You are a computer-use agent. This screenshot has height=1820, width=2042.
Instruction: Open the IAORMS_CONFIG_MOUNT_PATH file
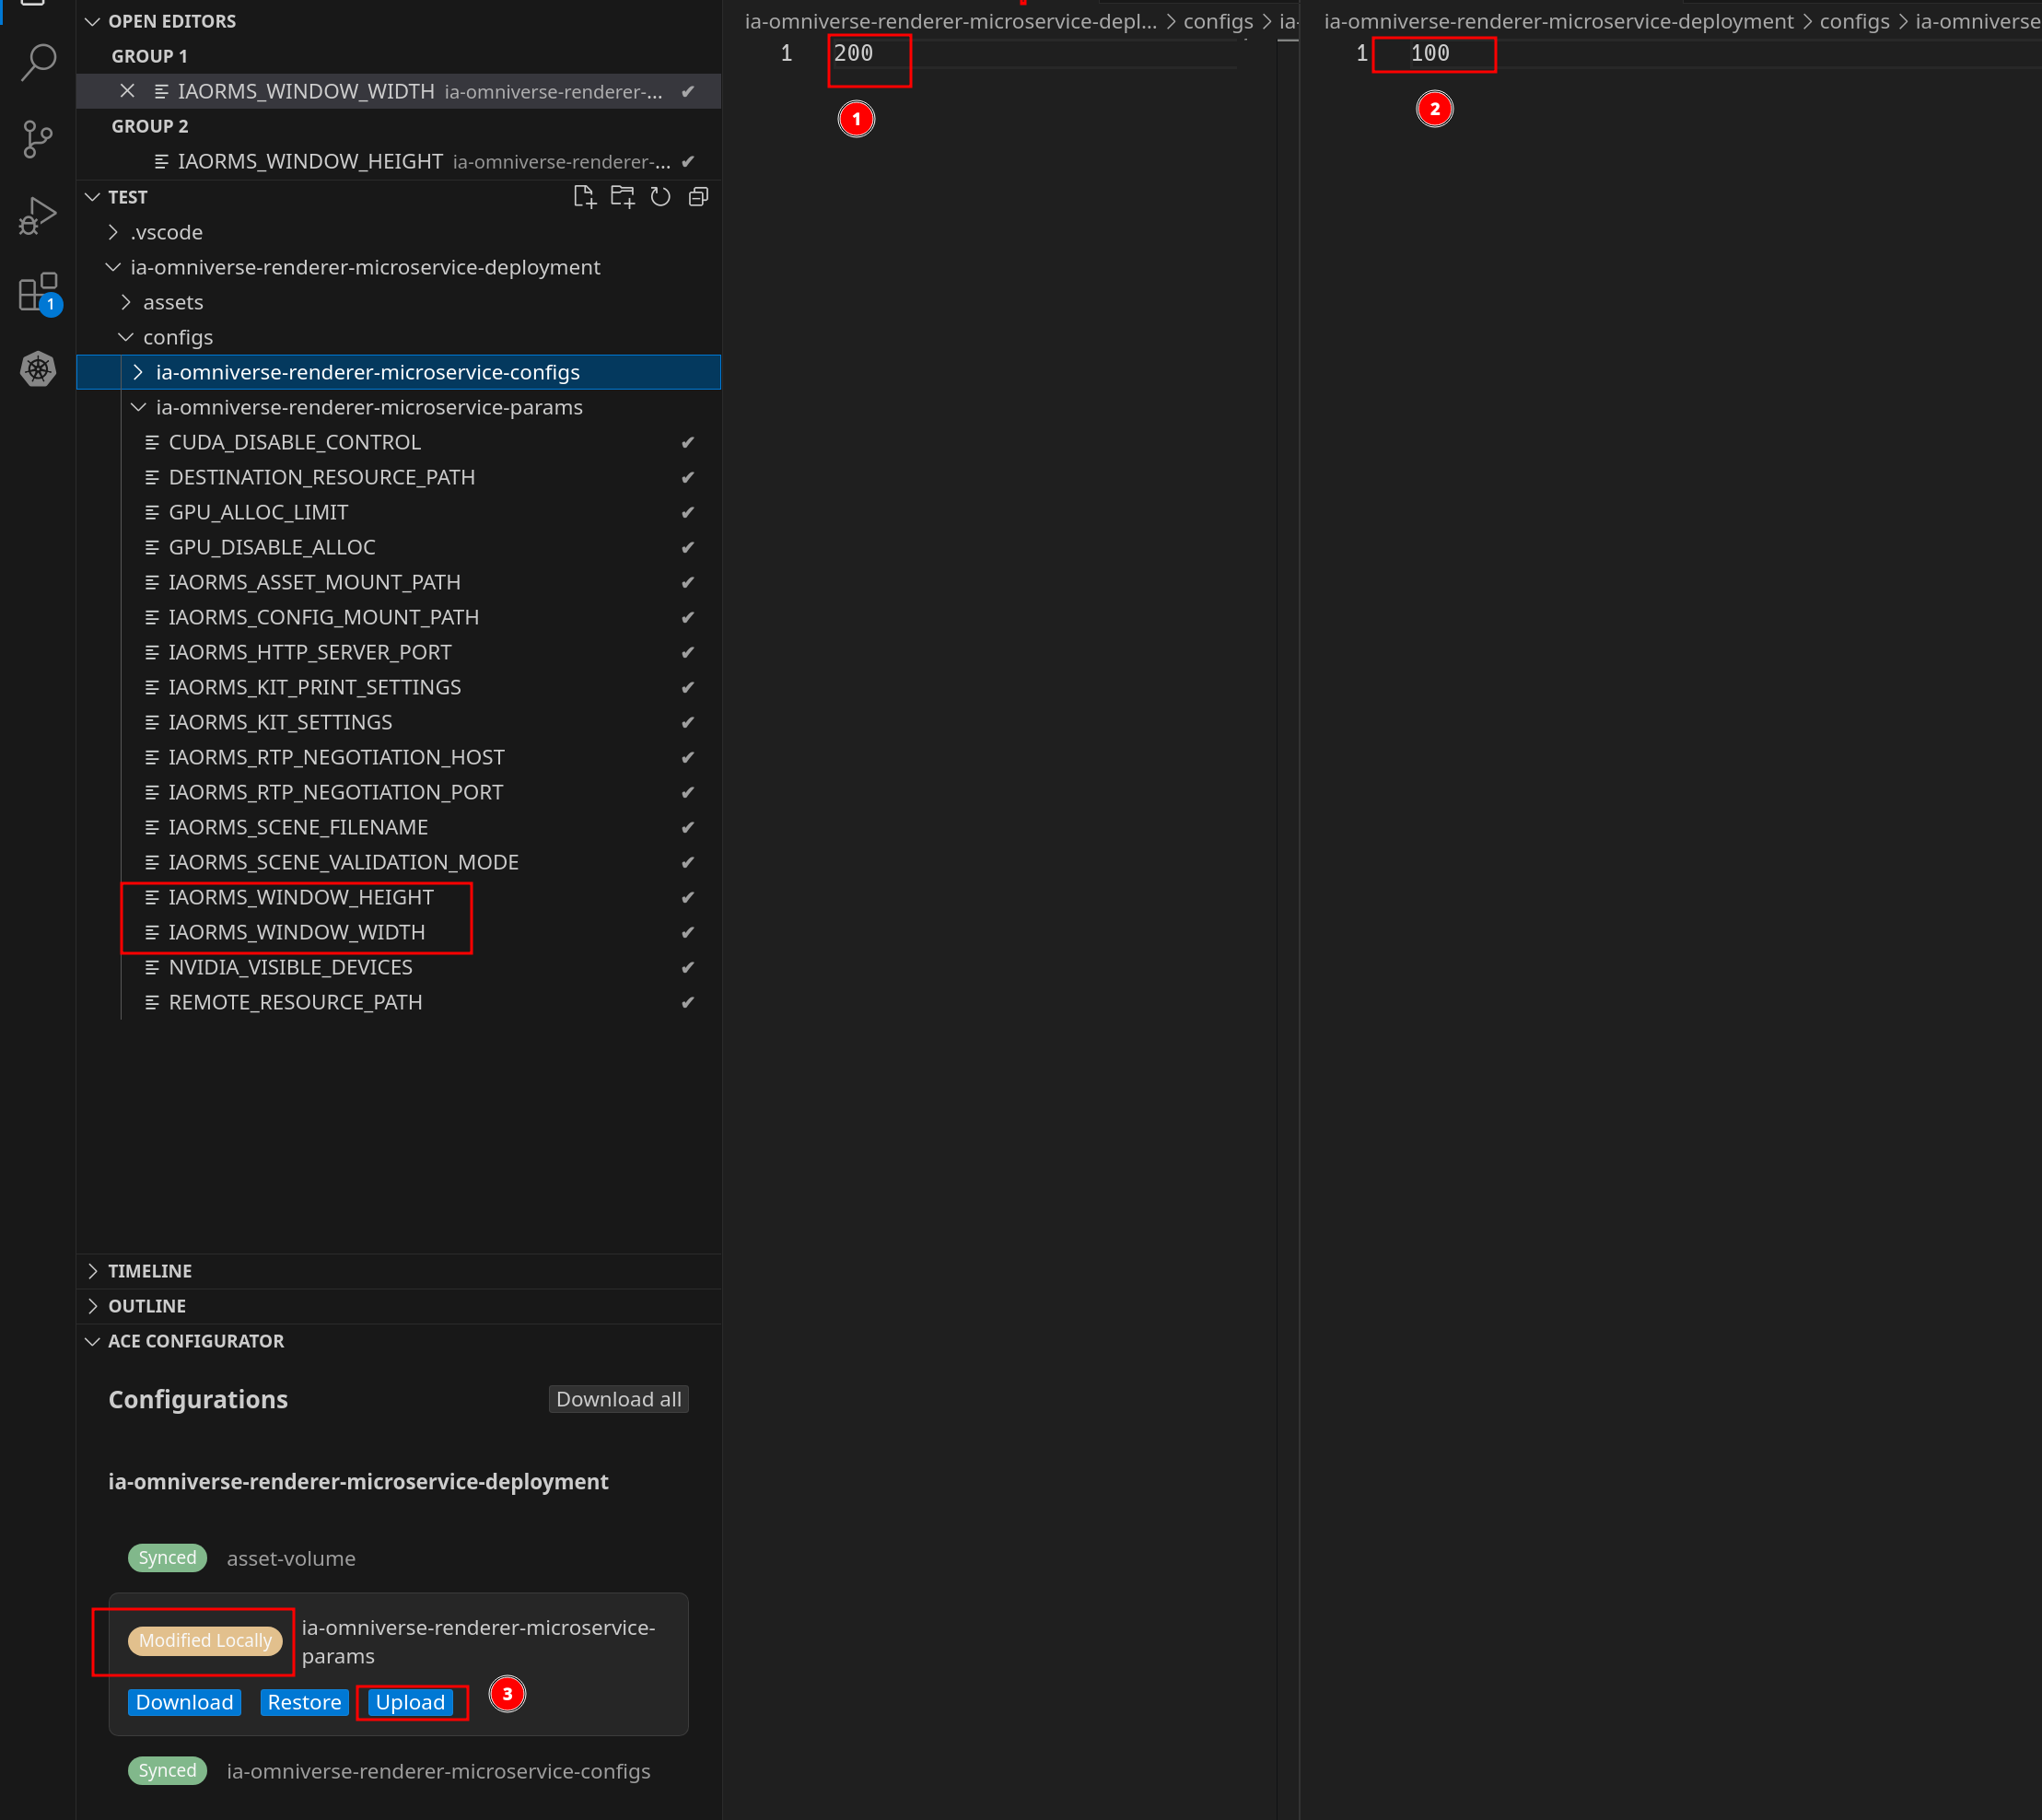(400, 617)
